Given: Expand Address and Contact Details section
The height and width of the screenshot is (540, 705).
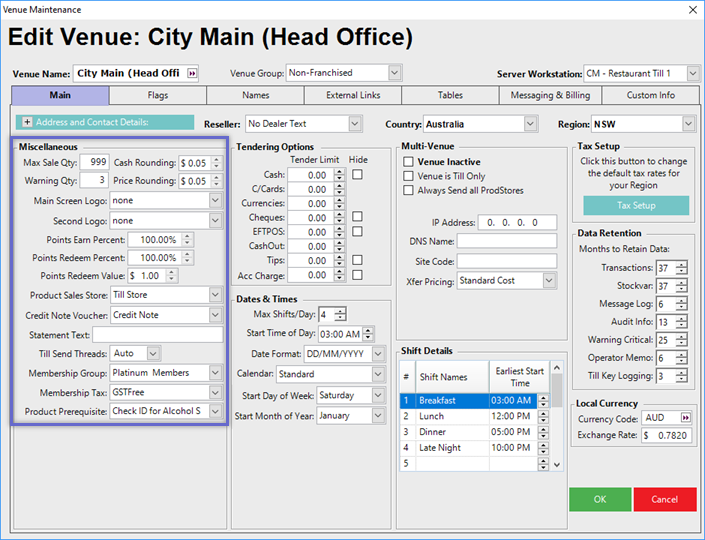Looking at the screenshot, I should click(x=27, y=122).
